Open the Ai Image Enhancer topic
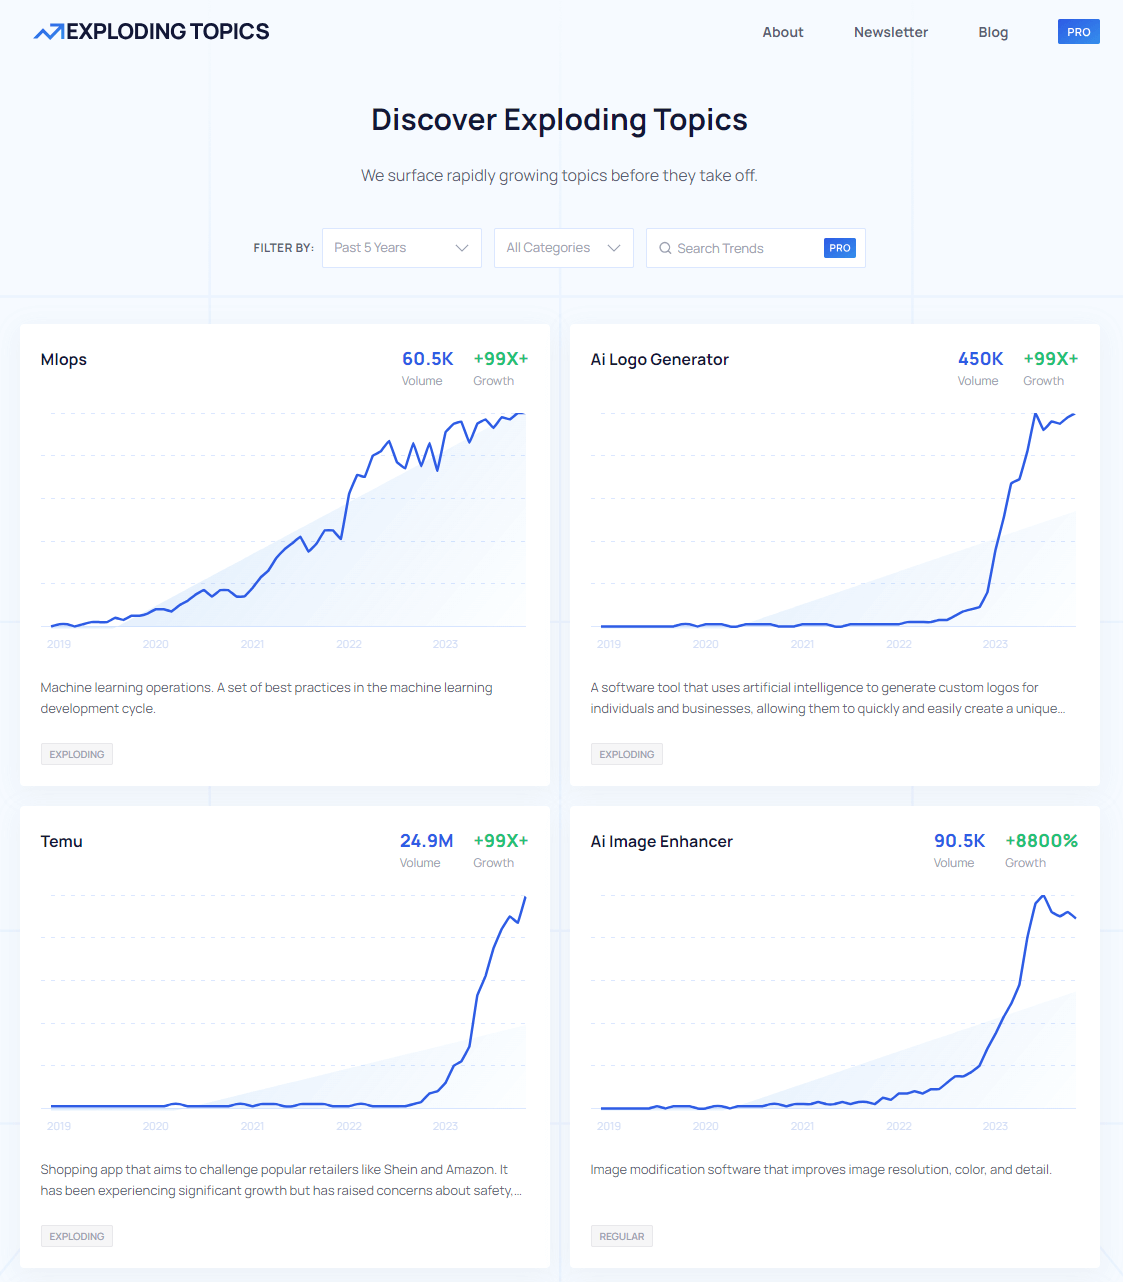This screenshot has width=1123, height=1282. pos(661,842)
